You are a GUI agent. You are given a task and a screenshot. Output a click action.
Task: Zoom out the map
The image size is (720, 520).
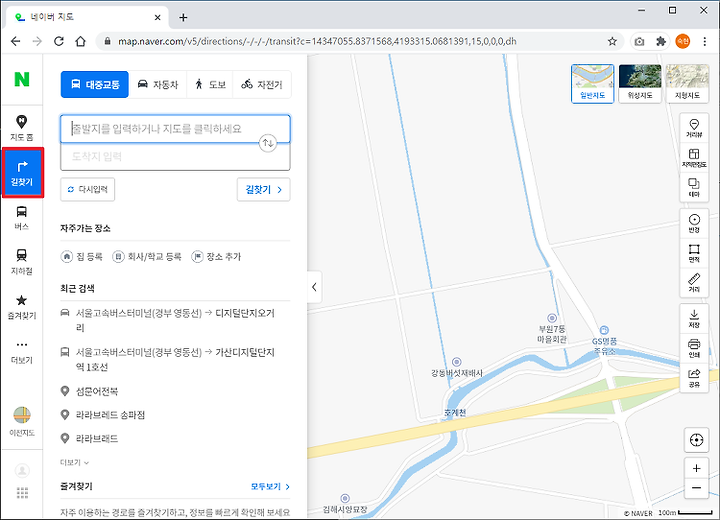tap(696, 488)
